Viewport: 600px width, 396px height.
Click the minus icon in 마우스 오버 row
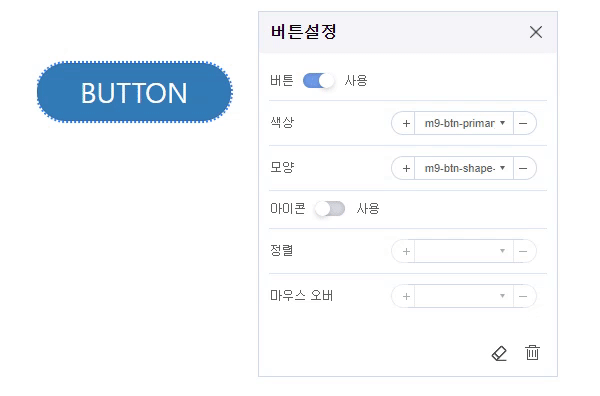tap(523, 296)
